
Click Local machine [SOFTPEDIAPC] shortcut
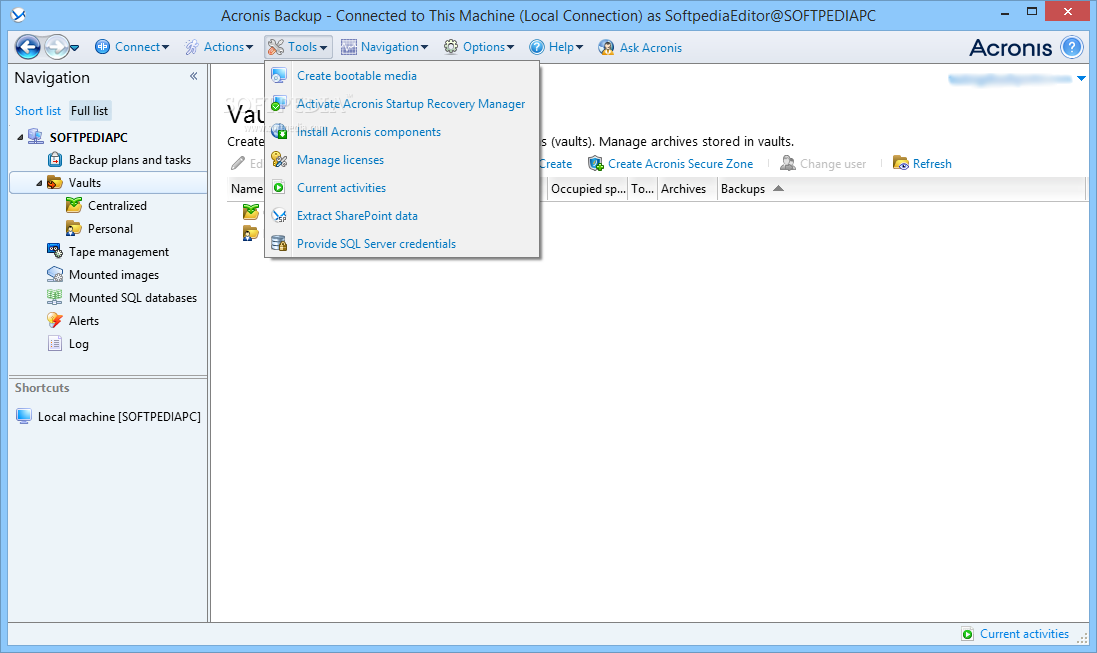click(119, 416)
